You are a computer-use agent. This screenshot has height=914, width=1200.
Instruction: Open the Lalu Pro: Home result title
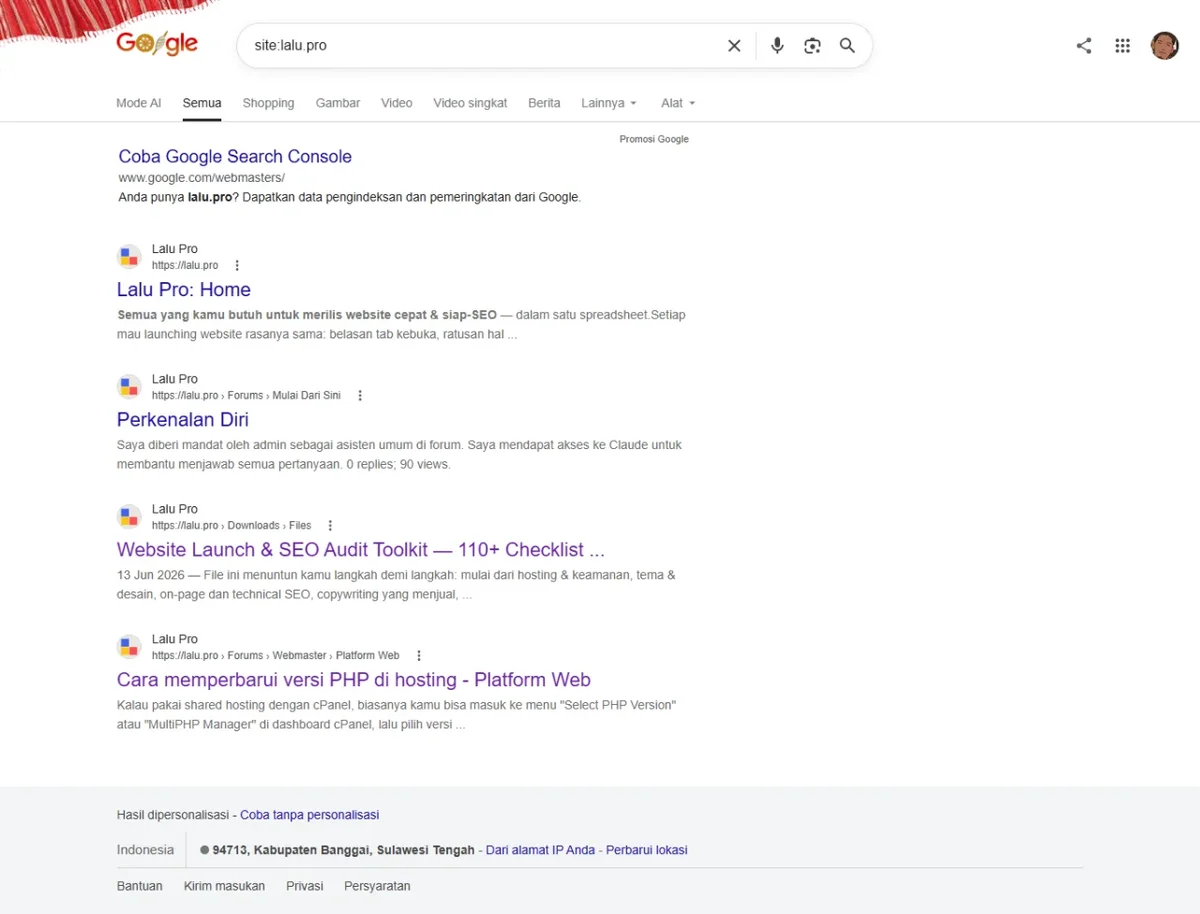click(184, 290)
